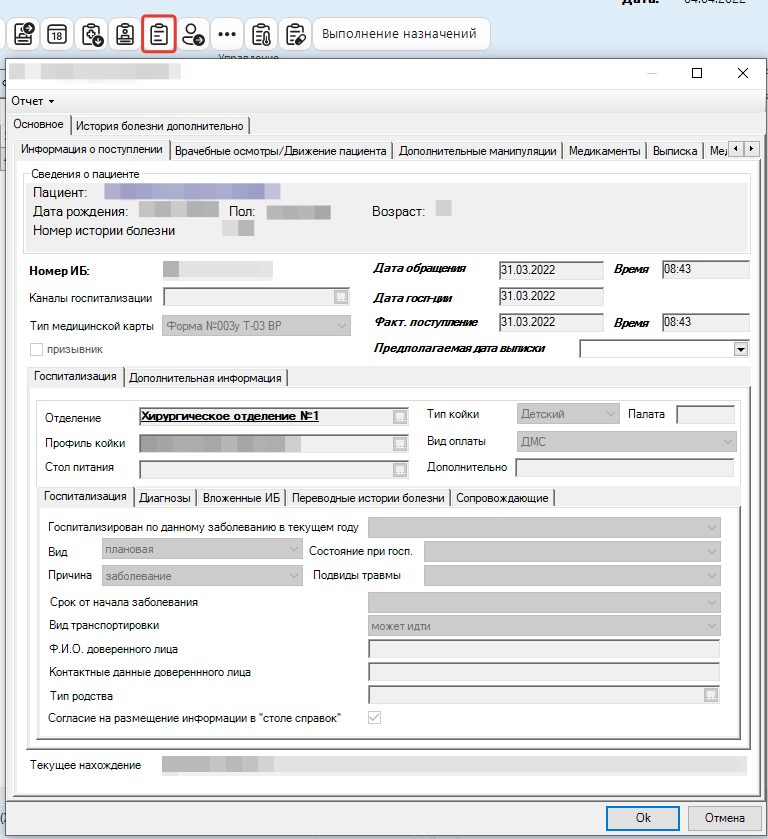Click Факт. поступление date field
The width and height of the screenshot is (768, 839).
(x=551, y=323)
